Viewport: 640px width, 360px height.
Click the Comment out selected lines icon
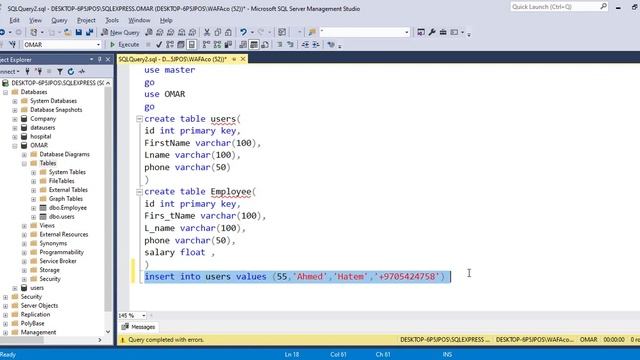pyautogui.click(x=280, y=44)
